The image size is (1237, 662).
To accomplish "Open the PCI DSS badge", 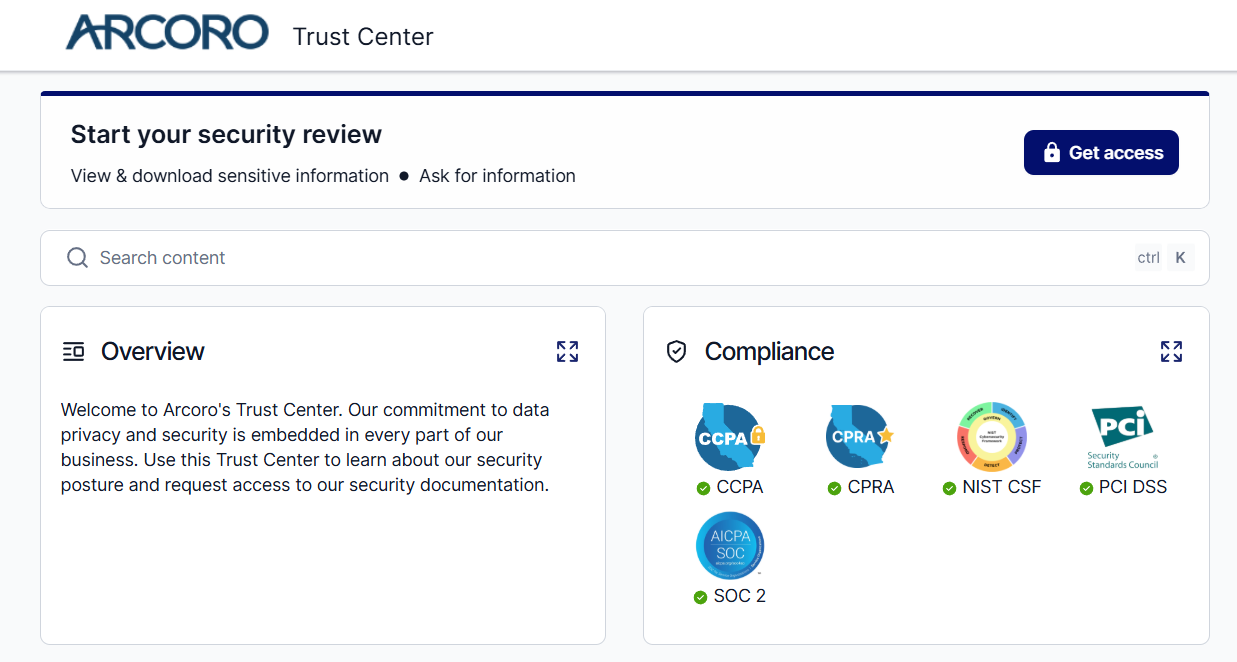I will point(1123,437).
